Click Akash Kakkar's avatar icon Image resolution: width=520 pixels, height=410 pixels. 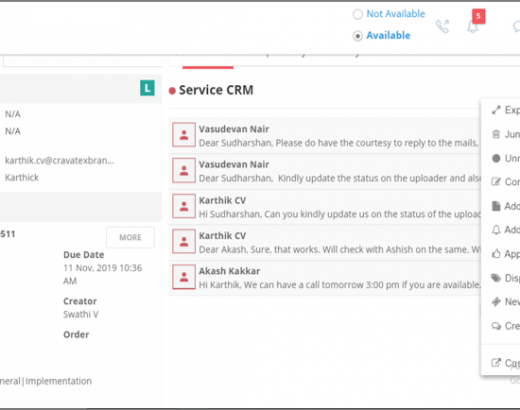[184, 277]
